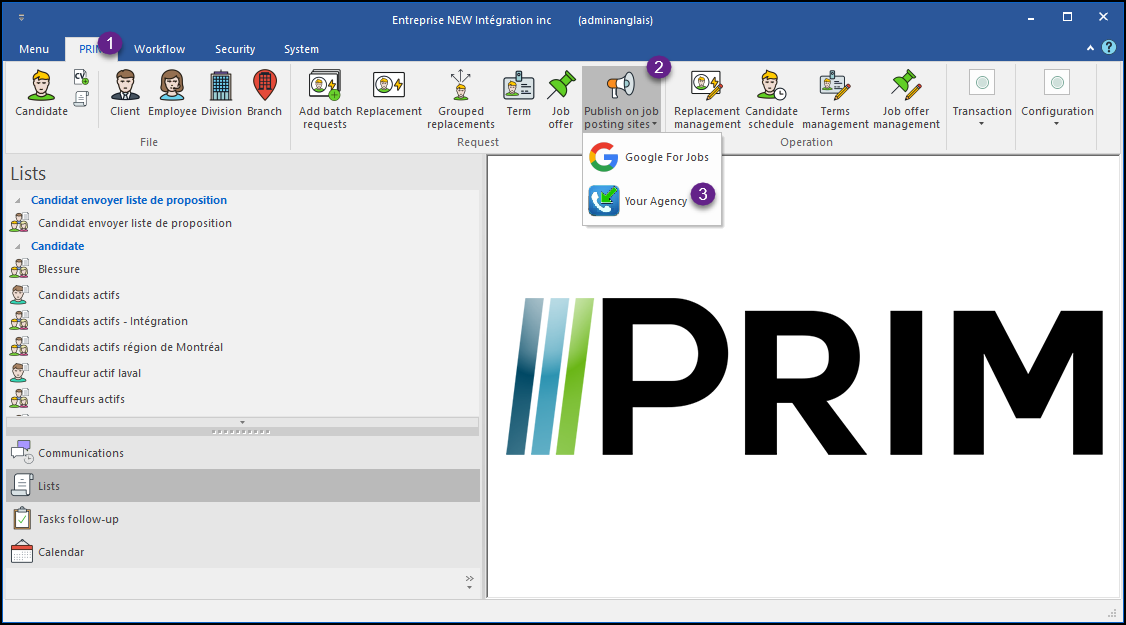Switch to the Workflow tab
The height and width of the screenshot is (625, 1126).
pyautogui.click(x=159, y=49)
